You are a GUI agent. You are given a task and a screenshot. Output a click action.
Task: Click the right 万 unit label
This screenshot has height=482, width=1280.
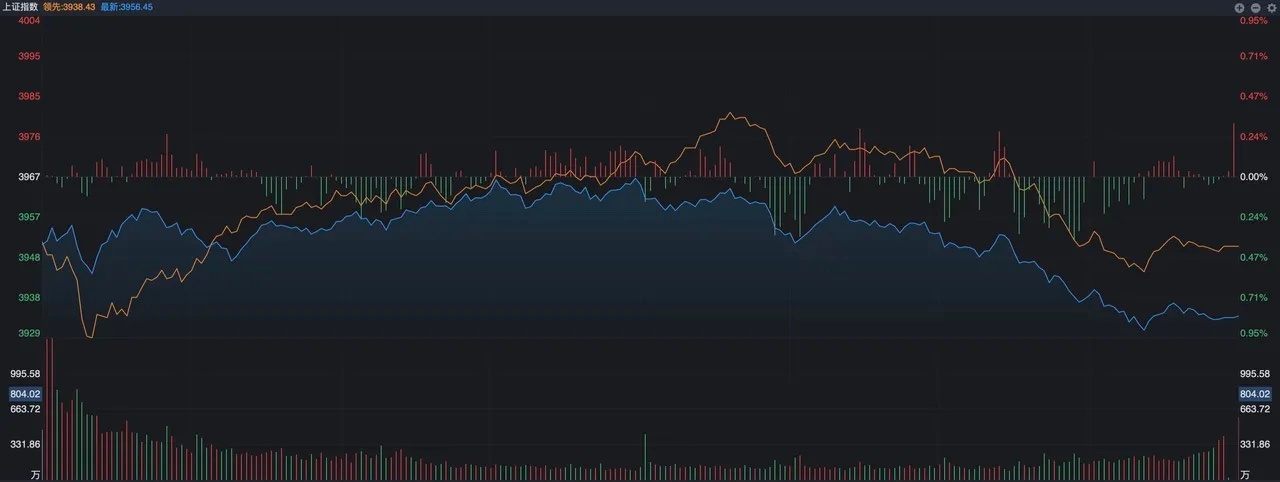[1245, 474]
